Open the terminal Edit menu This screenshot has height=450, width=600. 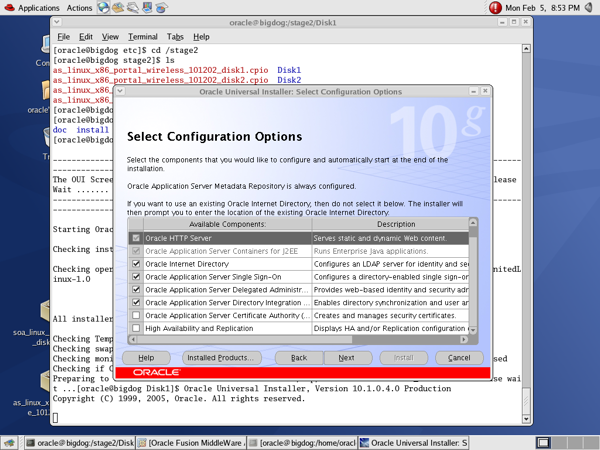(86, 37)
